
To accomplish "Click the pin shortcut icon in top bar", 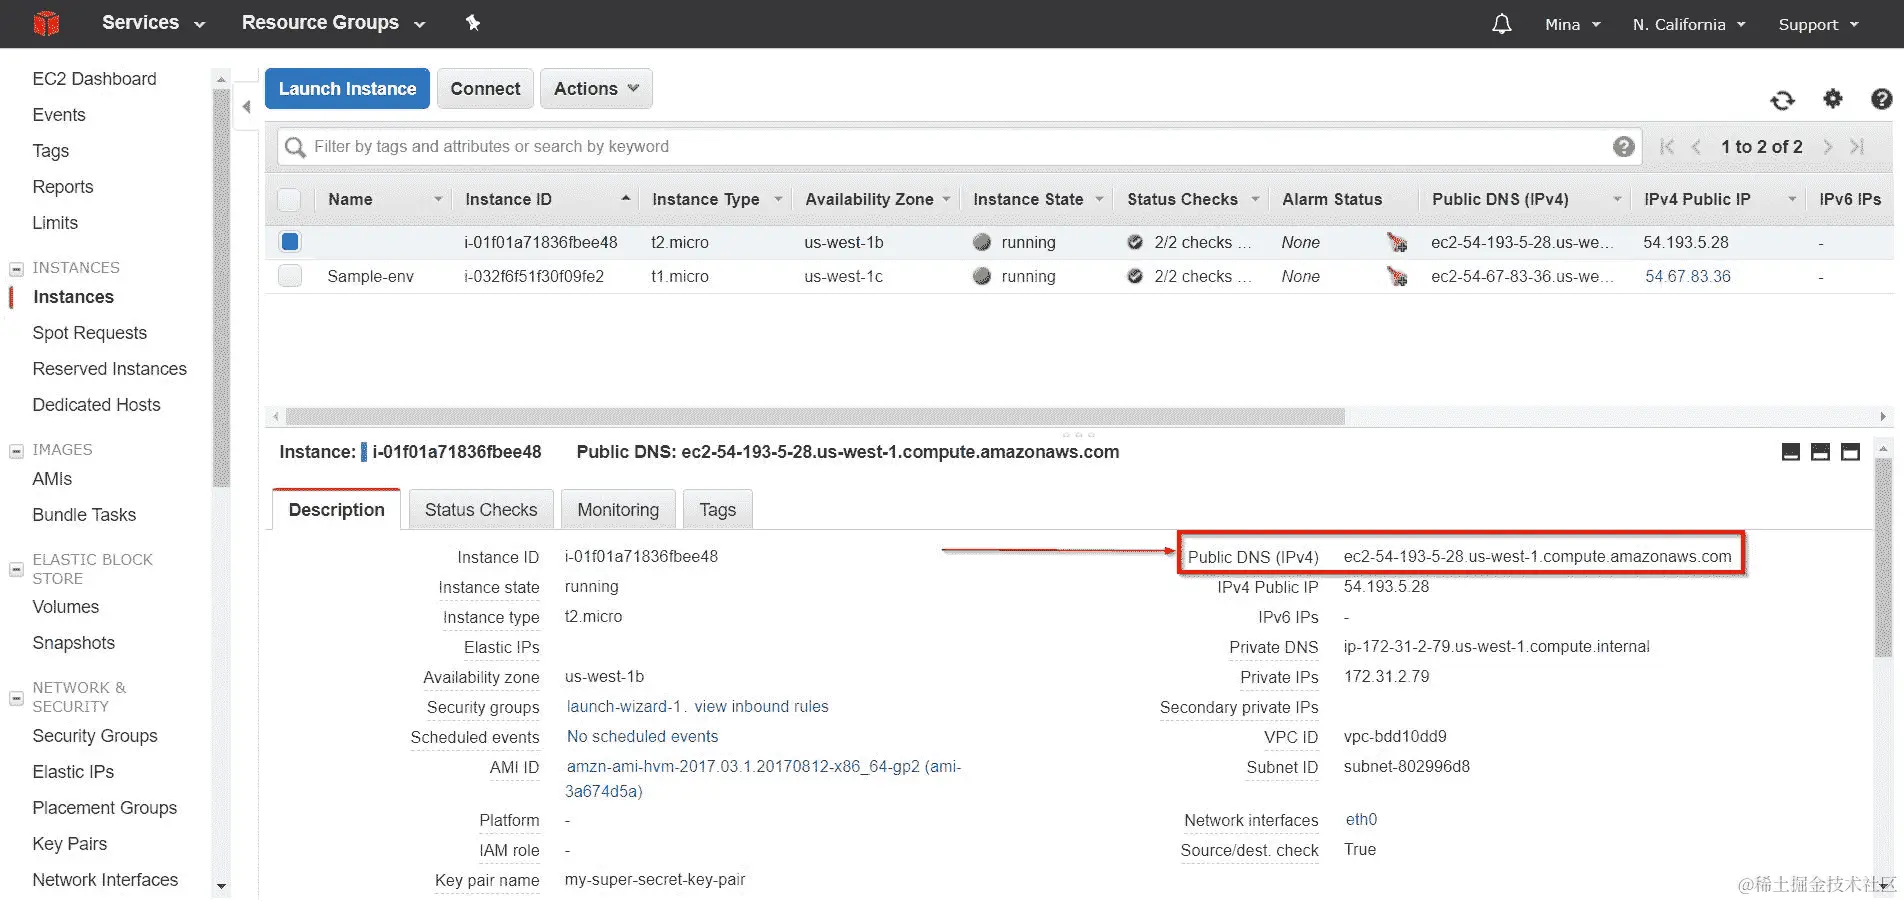I will click(x=473, y=23).
